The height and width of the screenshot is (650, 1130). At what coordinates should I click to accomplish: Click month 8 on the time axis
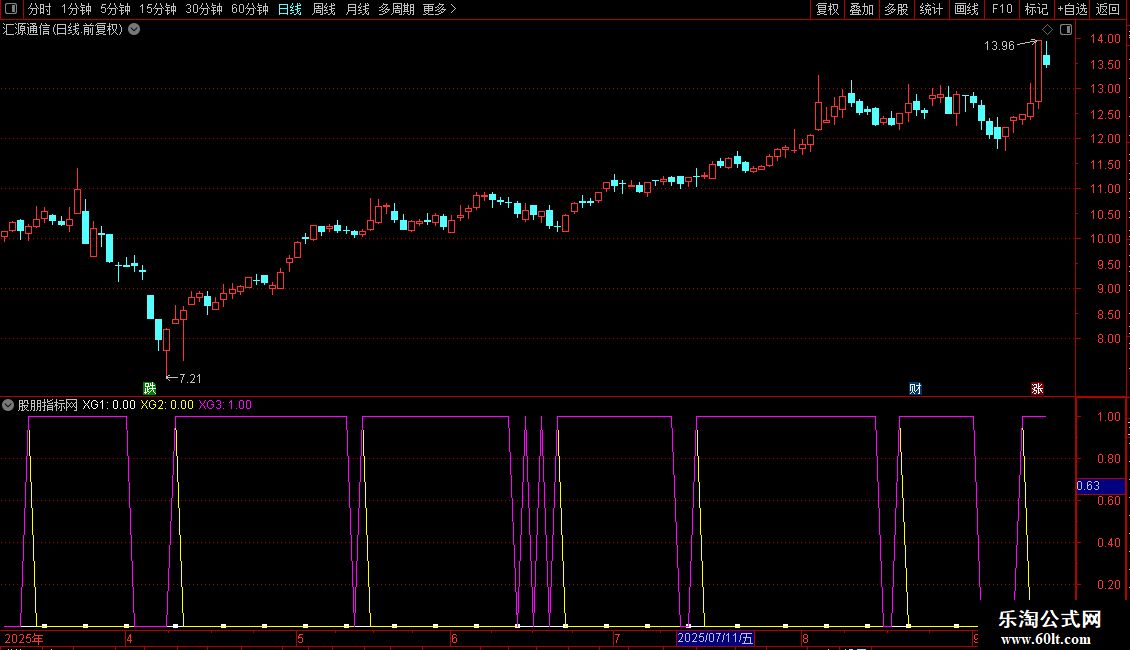(805, 638)
